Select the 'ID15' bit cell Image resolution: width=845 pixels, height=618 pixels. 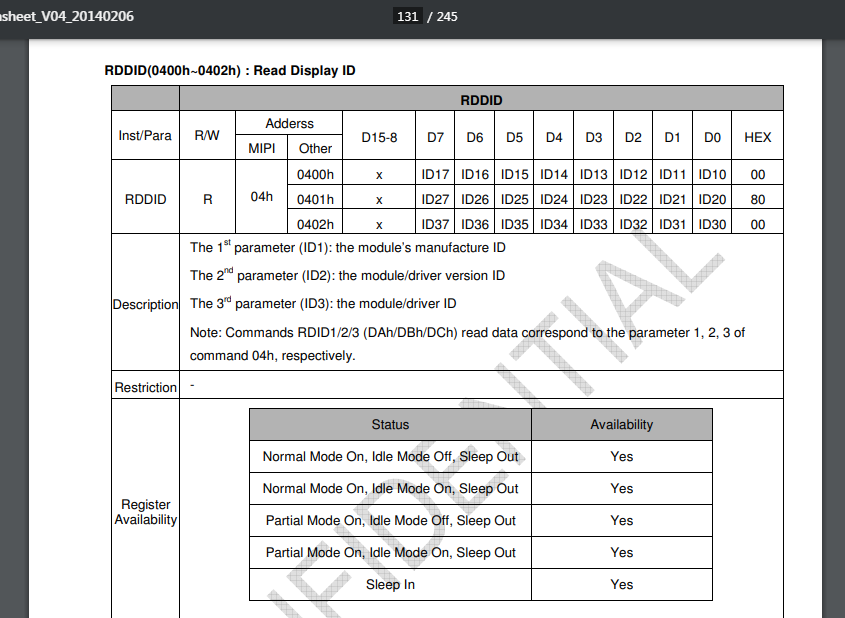click(x=515, y=175)
